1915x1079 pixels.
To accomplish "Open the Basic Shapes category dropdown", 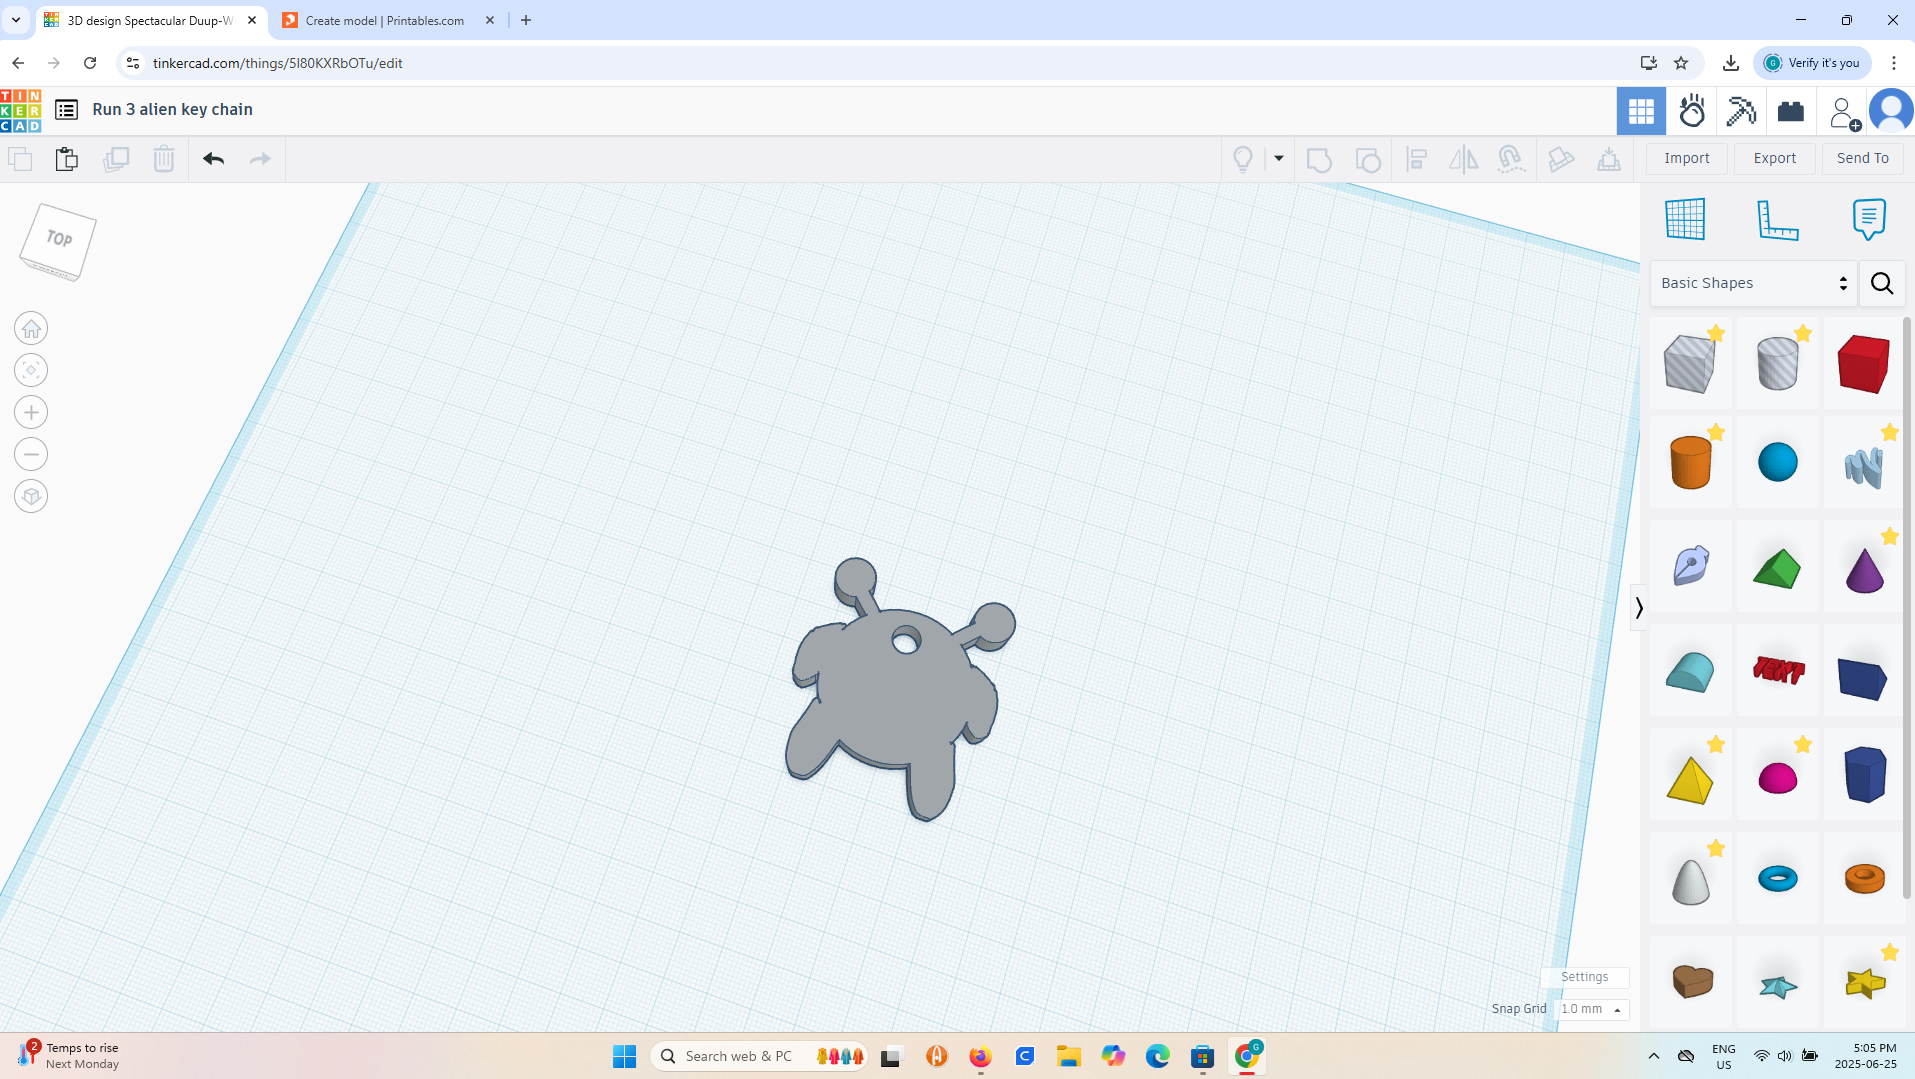I will pos(1754,283).
